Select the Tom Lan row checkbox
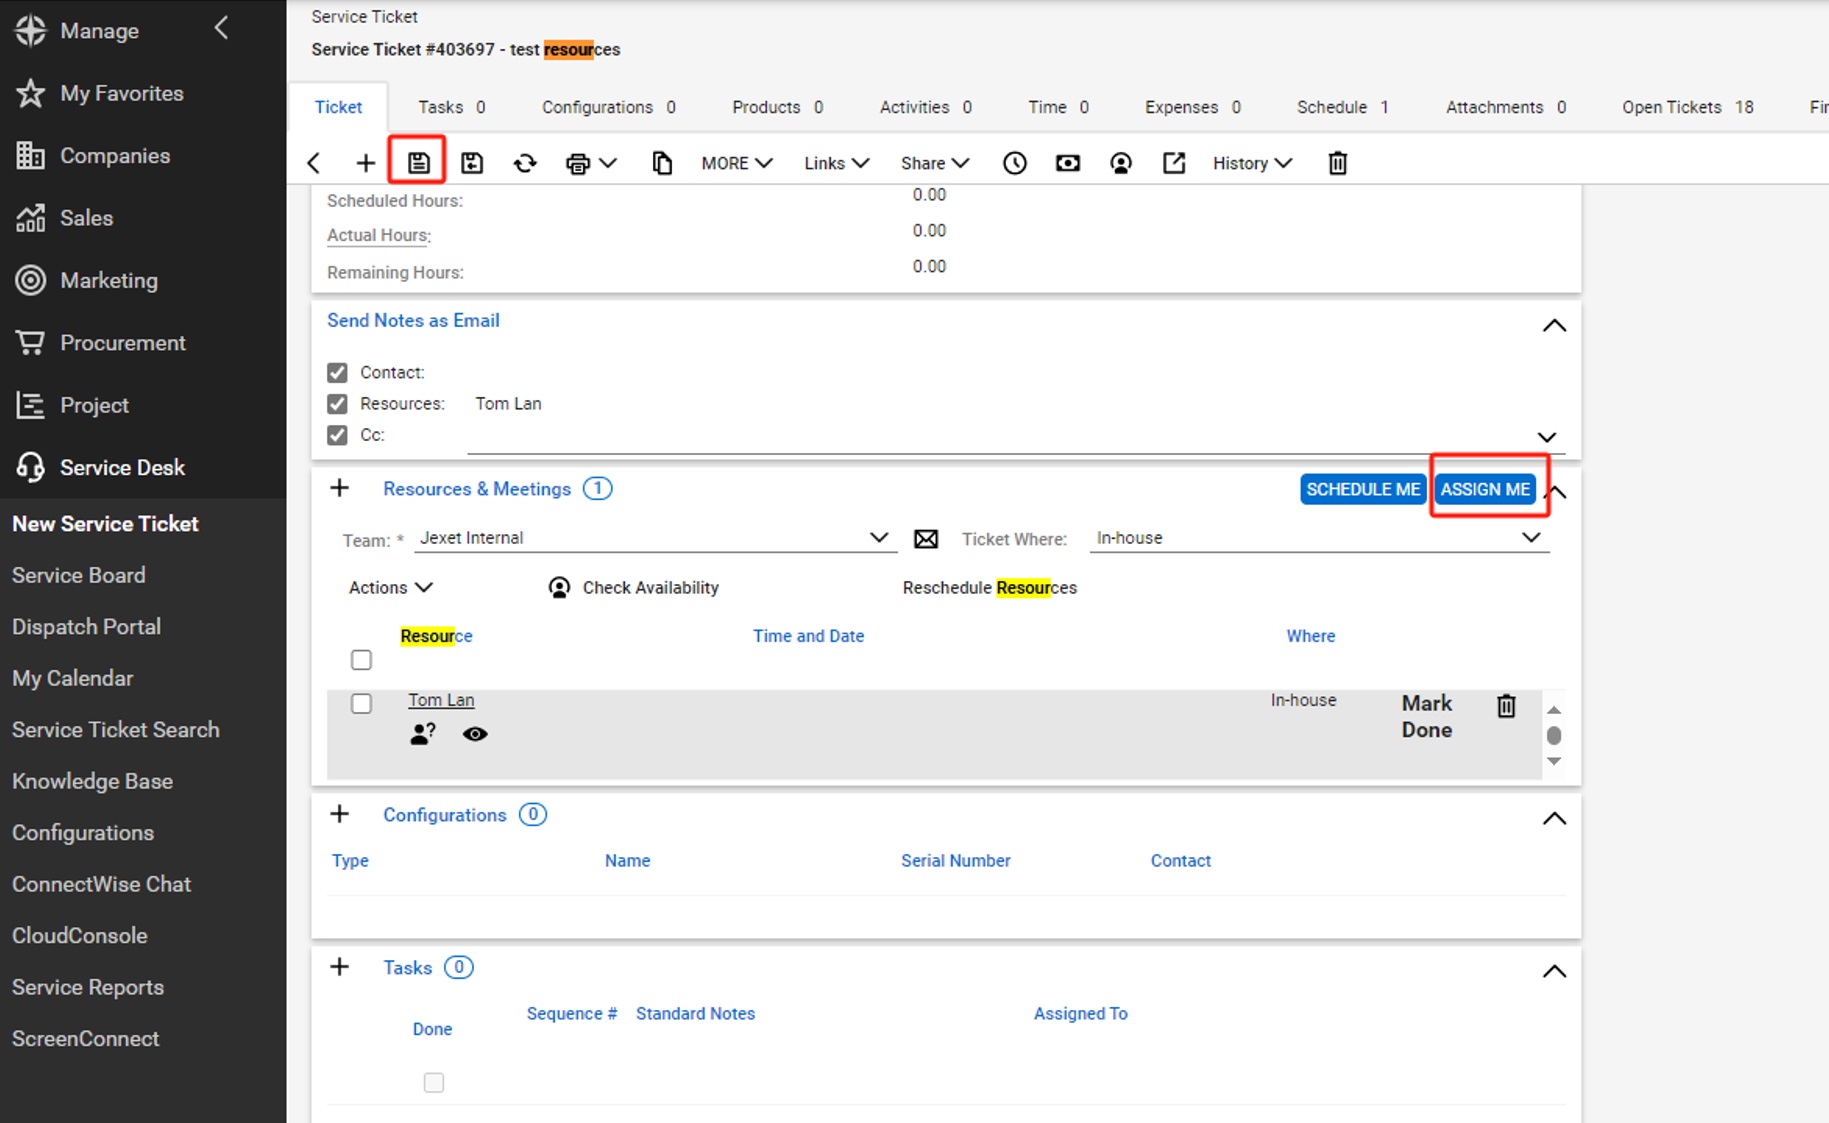The height and width of the screenshot is (1123, 1829). tap(361, 703)
